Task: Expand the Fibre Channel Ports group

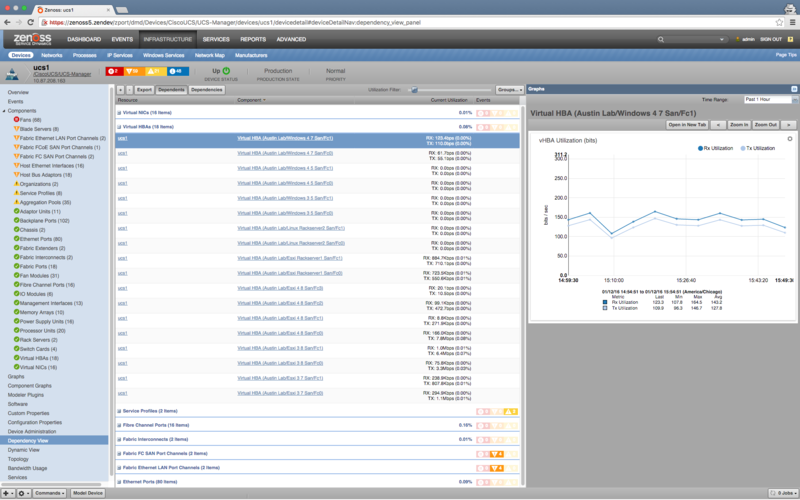Action: coord(119,425)
